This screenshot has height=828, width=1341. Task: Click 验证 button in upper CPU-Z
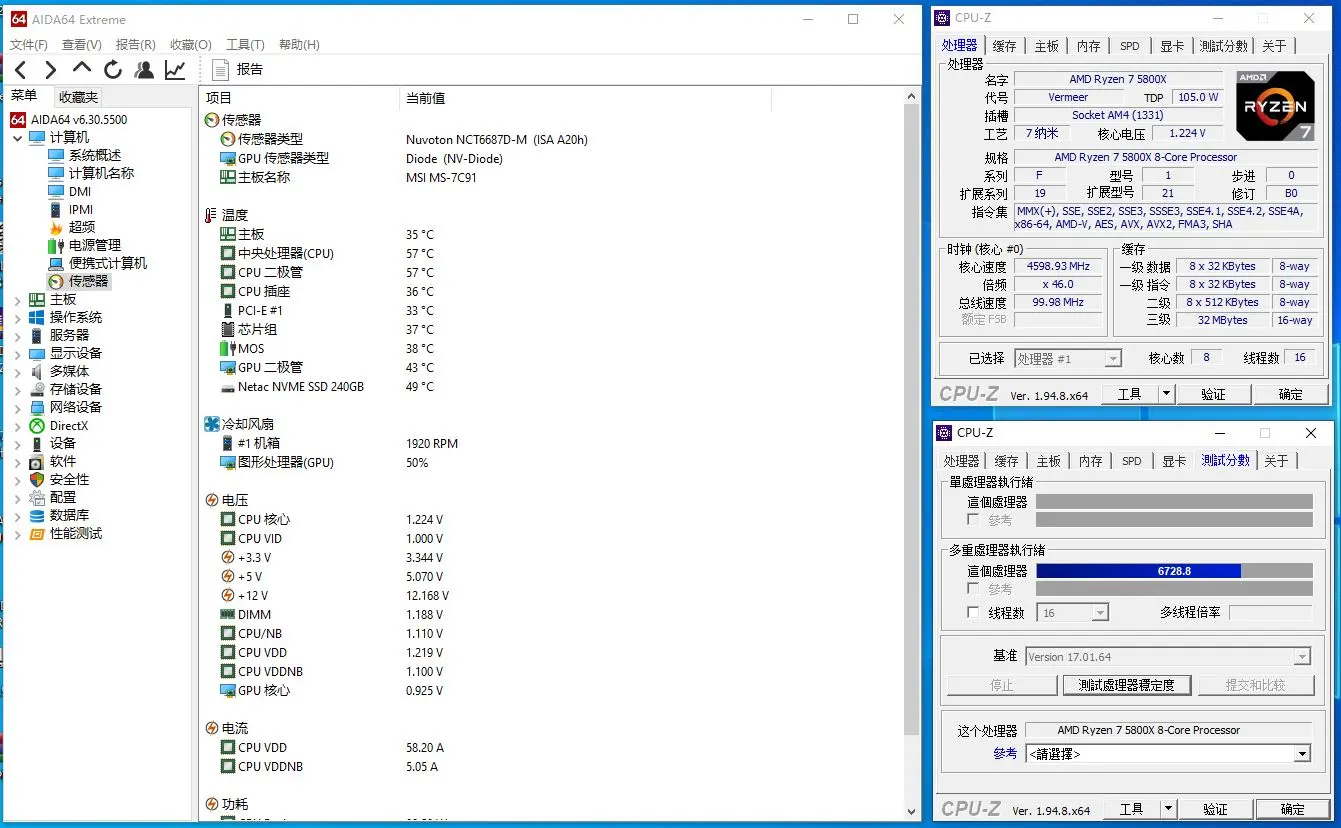(x=1214, y=394)
